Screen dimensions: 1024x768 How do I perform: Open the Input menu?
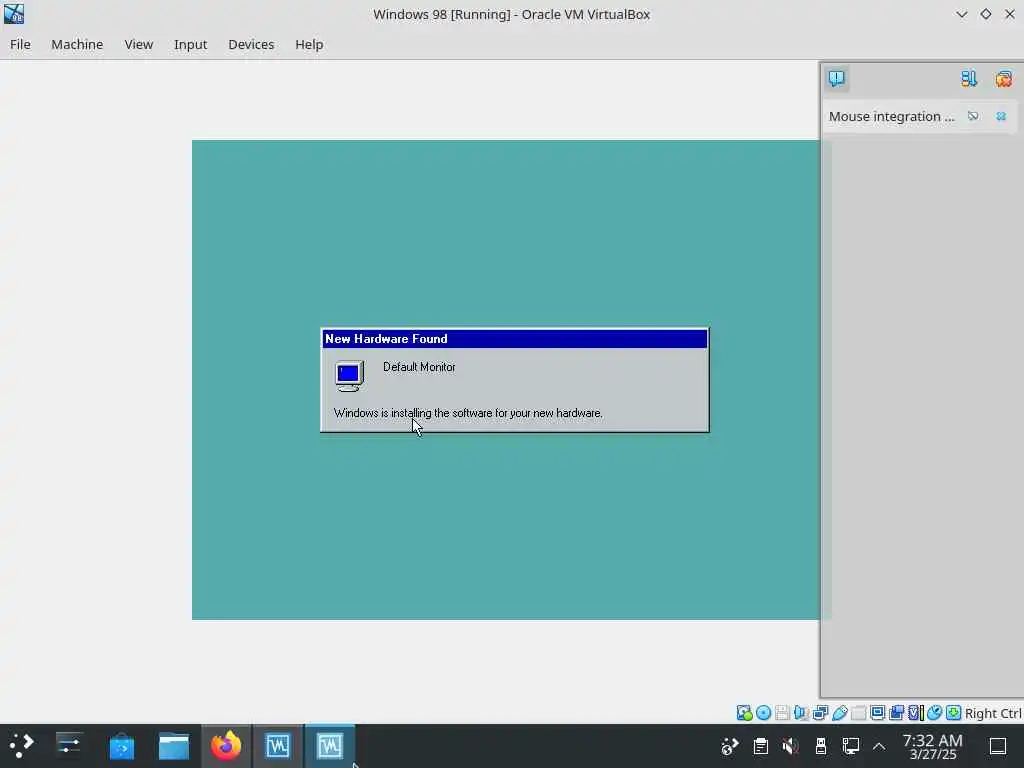[x=190, y=44]
